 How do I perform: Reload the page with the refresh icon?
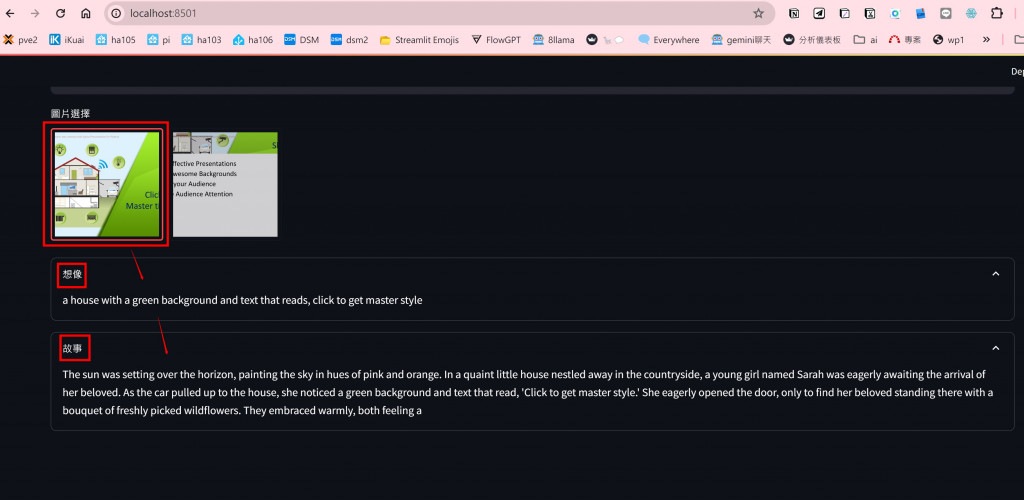coord(60,13)
